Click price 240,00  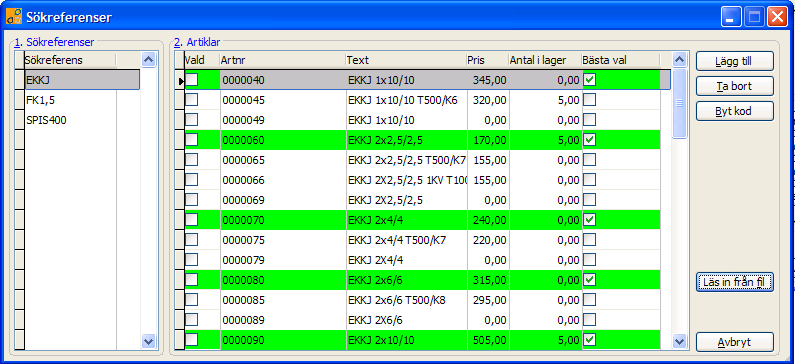coord(489,220)
